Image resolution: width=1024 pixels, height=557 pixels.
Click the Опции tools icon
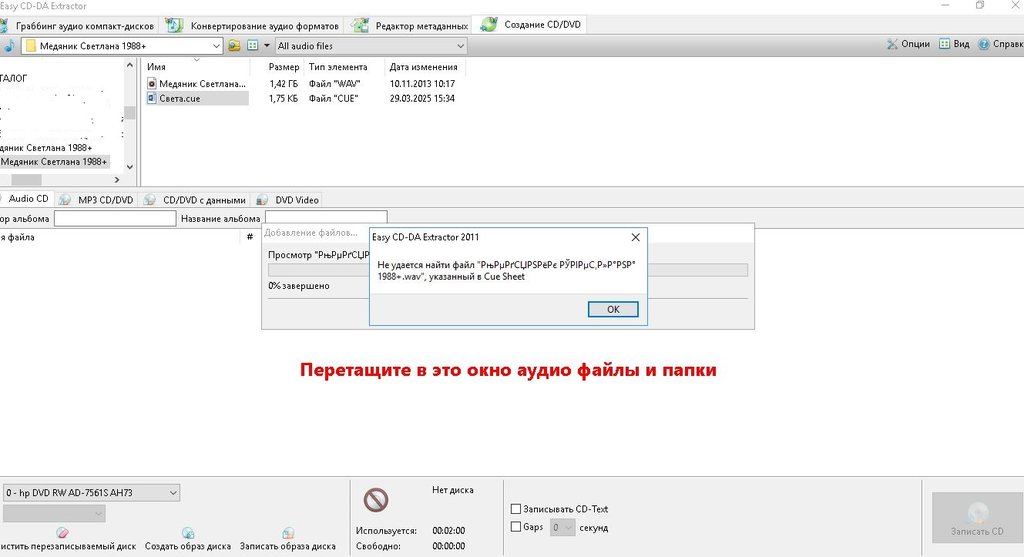click(892, 44)
